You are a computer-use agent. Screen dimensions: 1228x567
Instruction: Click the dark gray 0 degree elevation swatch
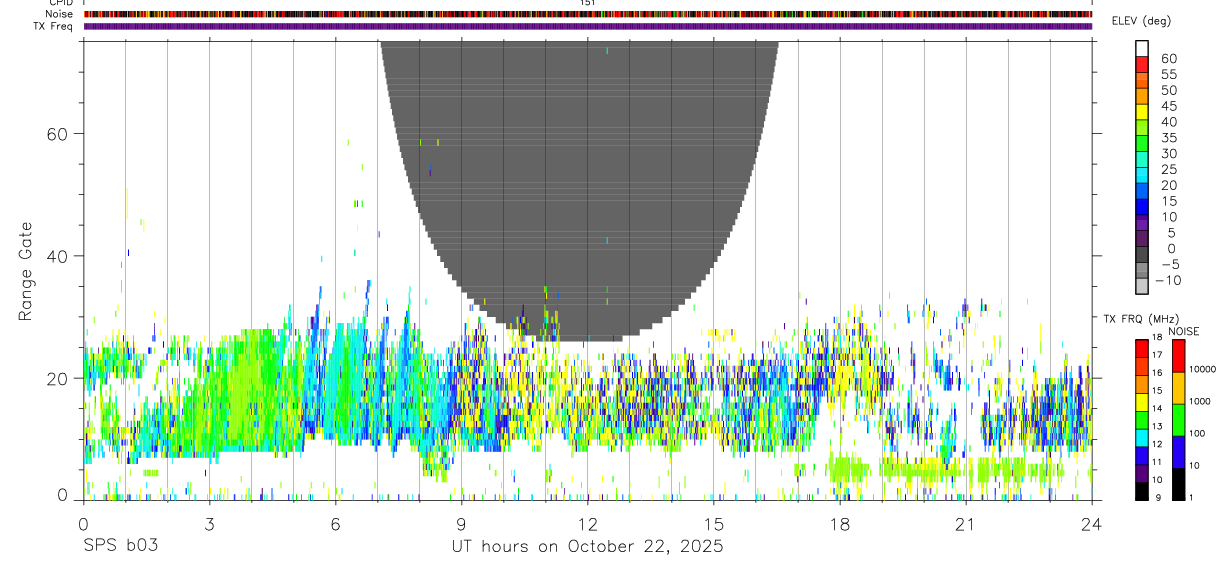(x=1142, y=254)
